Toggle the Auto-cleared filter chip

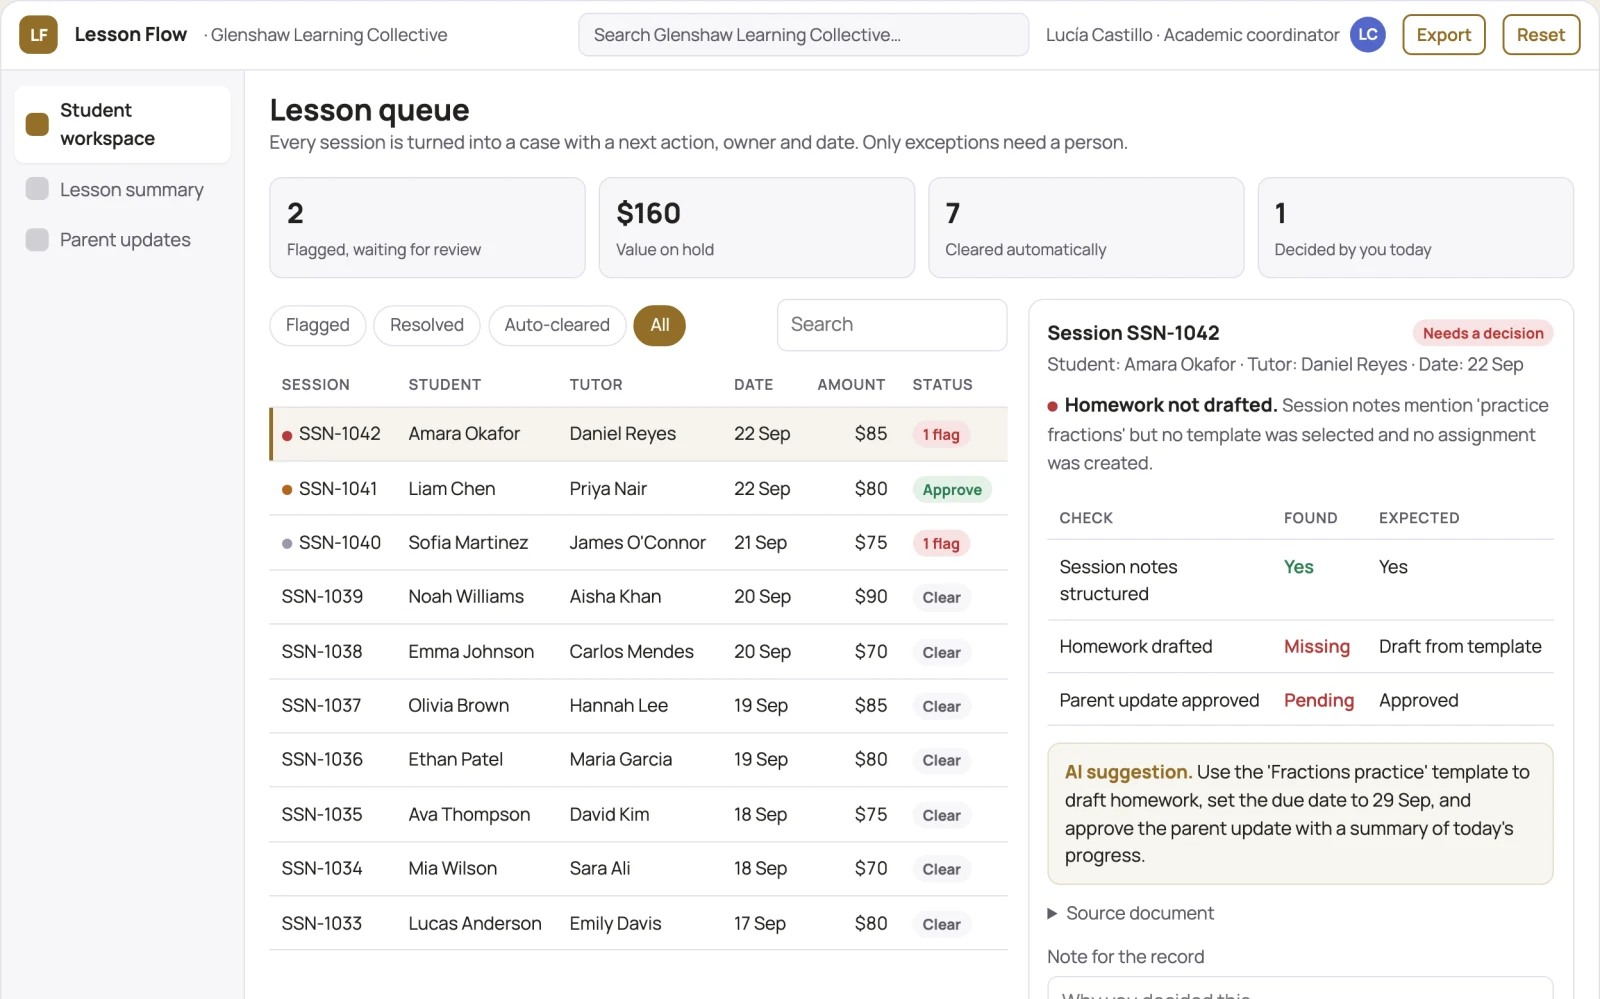tap(557, 325)
